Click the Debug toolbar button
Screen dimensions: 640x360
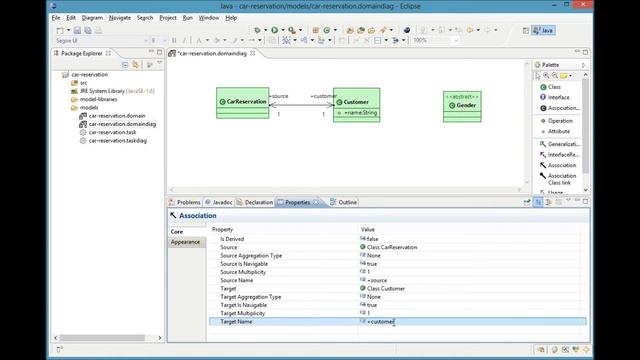tap(257, 30)
